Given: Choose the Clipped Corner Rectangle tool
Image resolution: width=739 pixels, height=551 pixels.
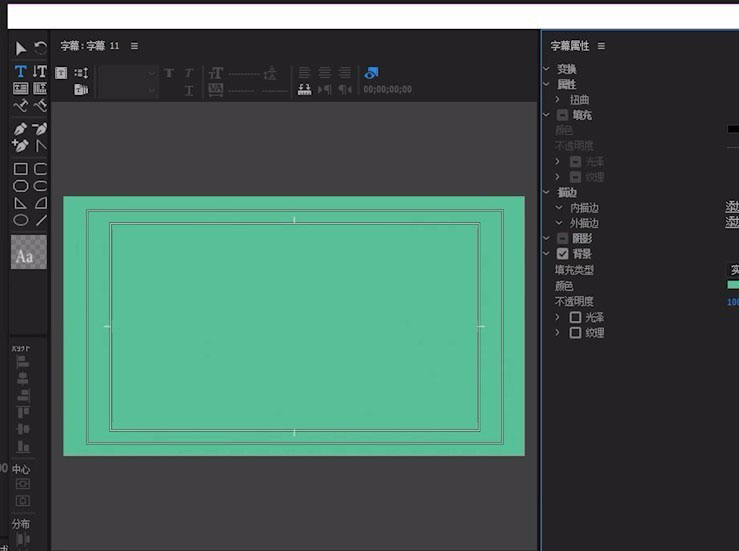Looking at the screenshot, I should click(x=21, y=186).
